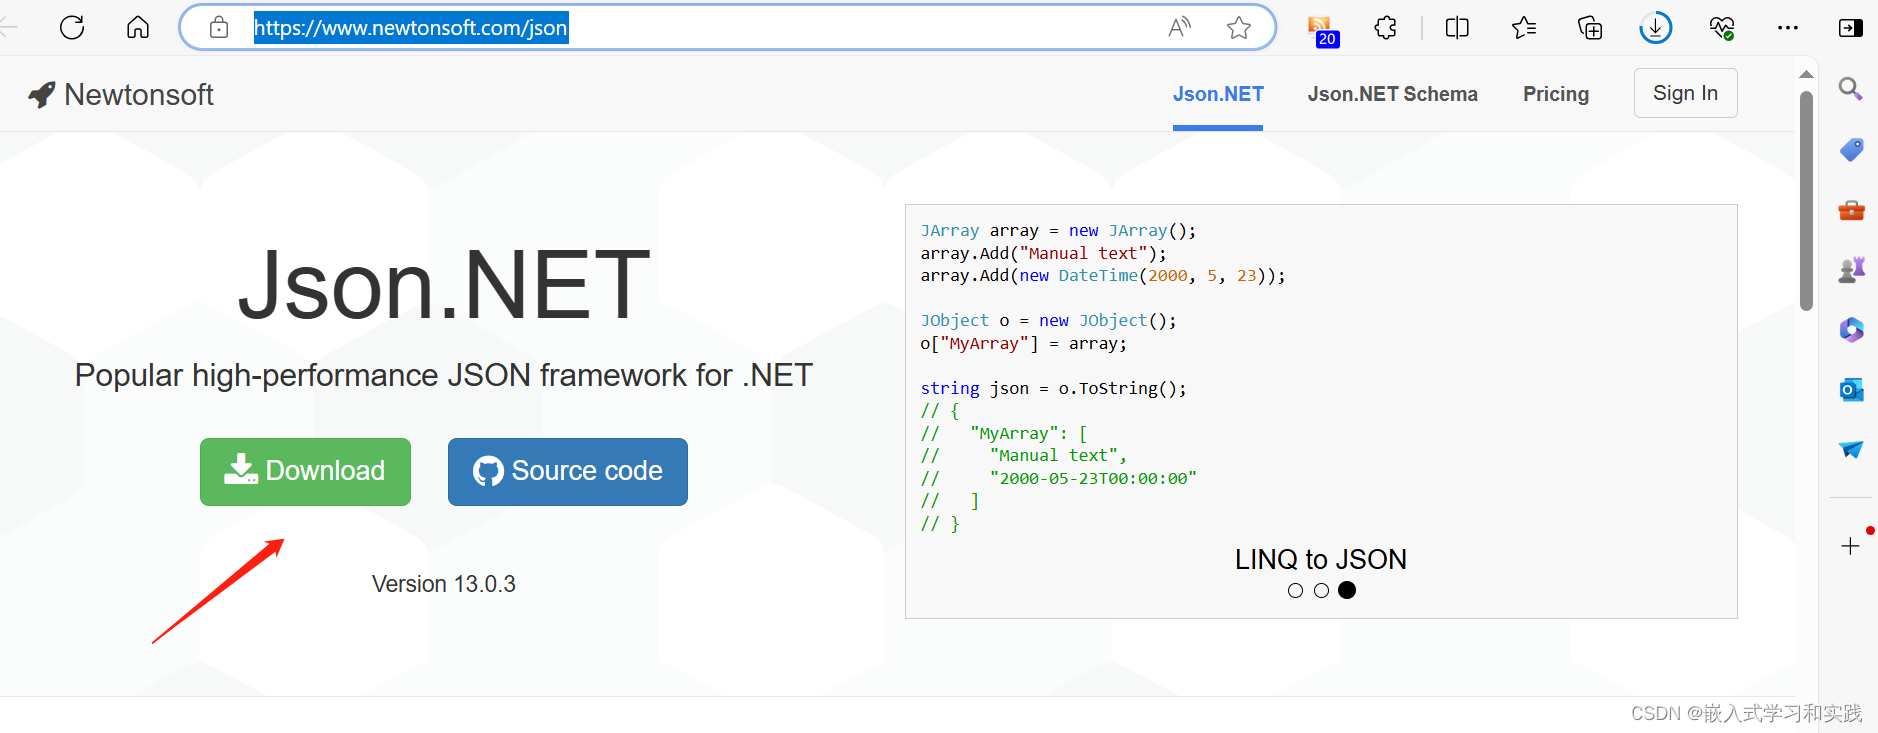1878x733 pixels.
Task: Select first carousel dot in code panel
Action: 1295,591
